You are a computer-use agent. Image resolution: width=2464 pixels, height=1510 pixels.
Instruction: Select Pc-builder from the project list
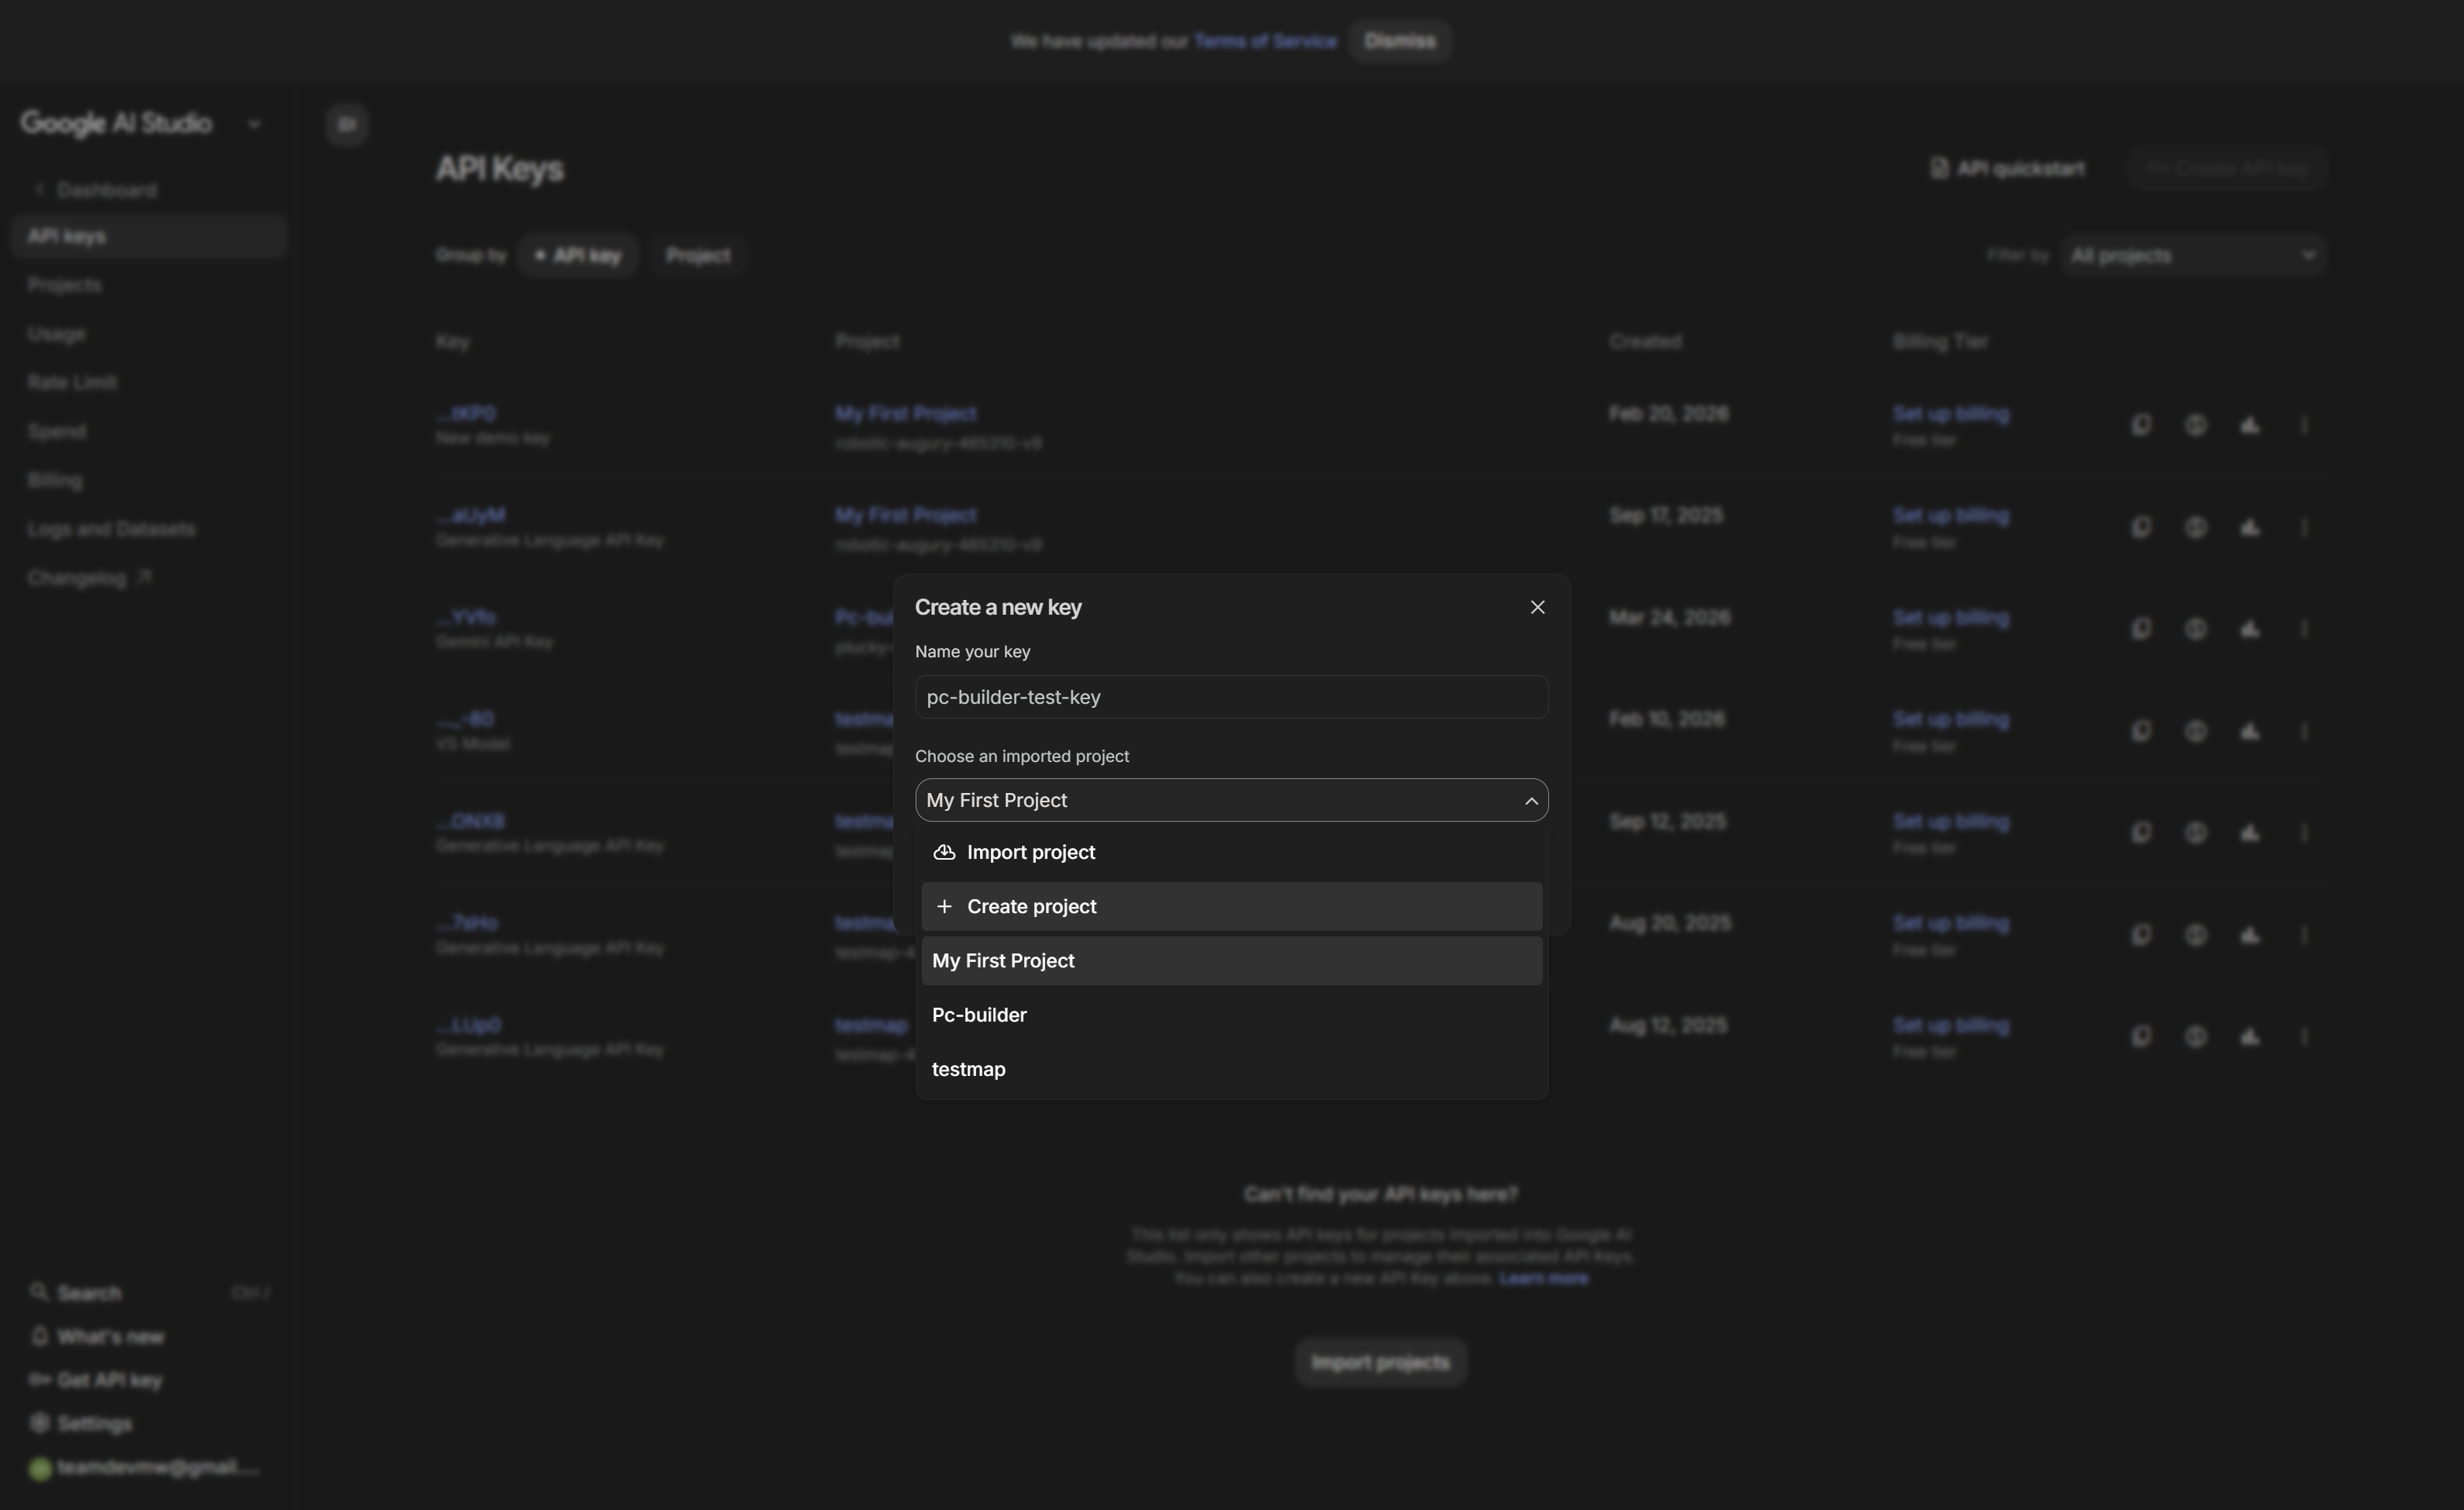[1231, 1014]
